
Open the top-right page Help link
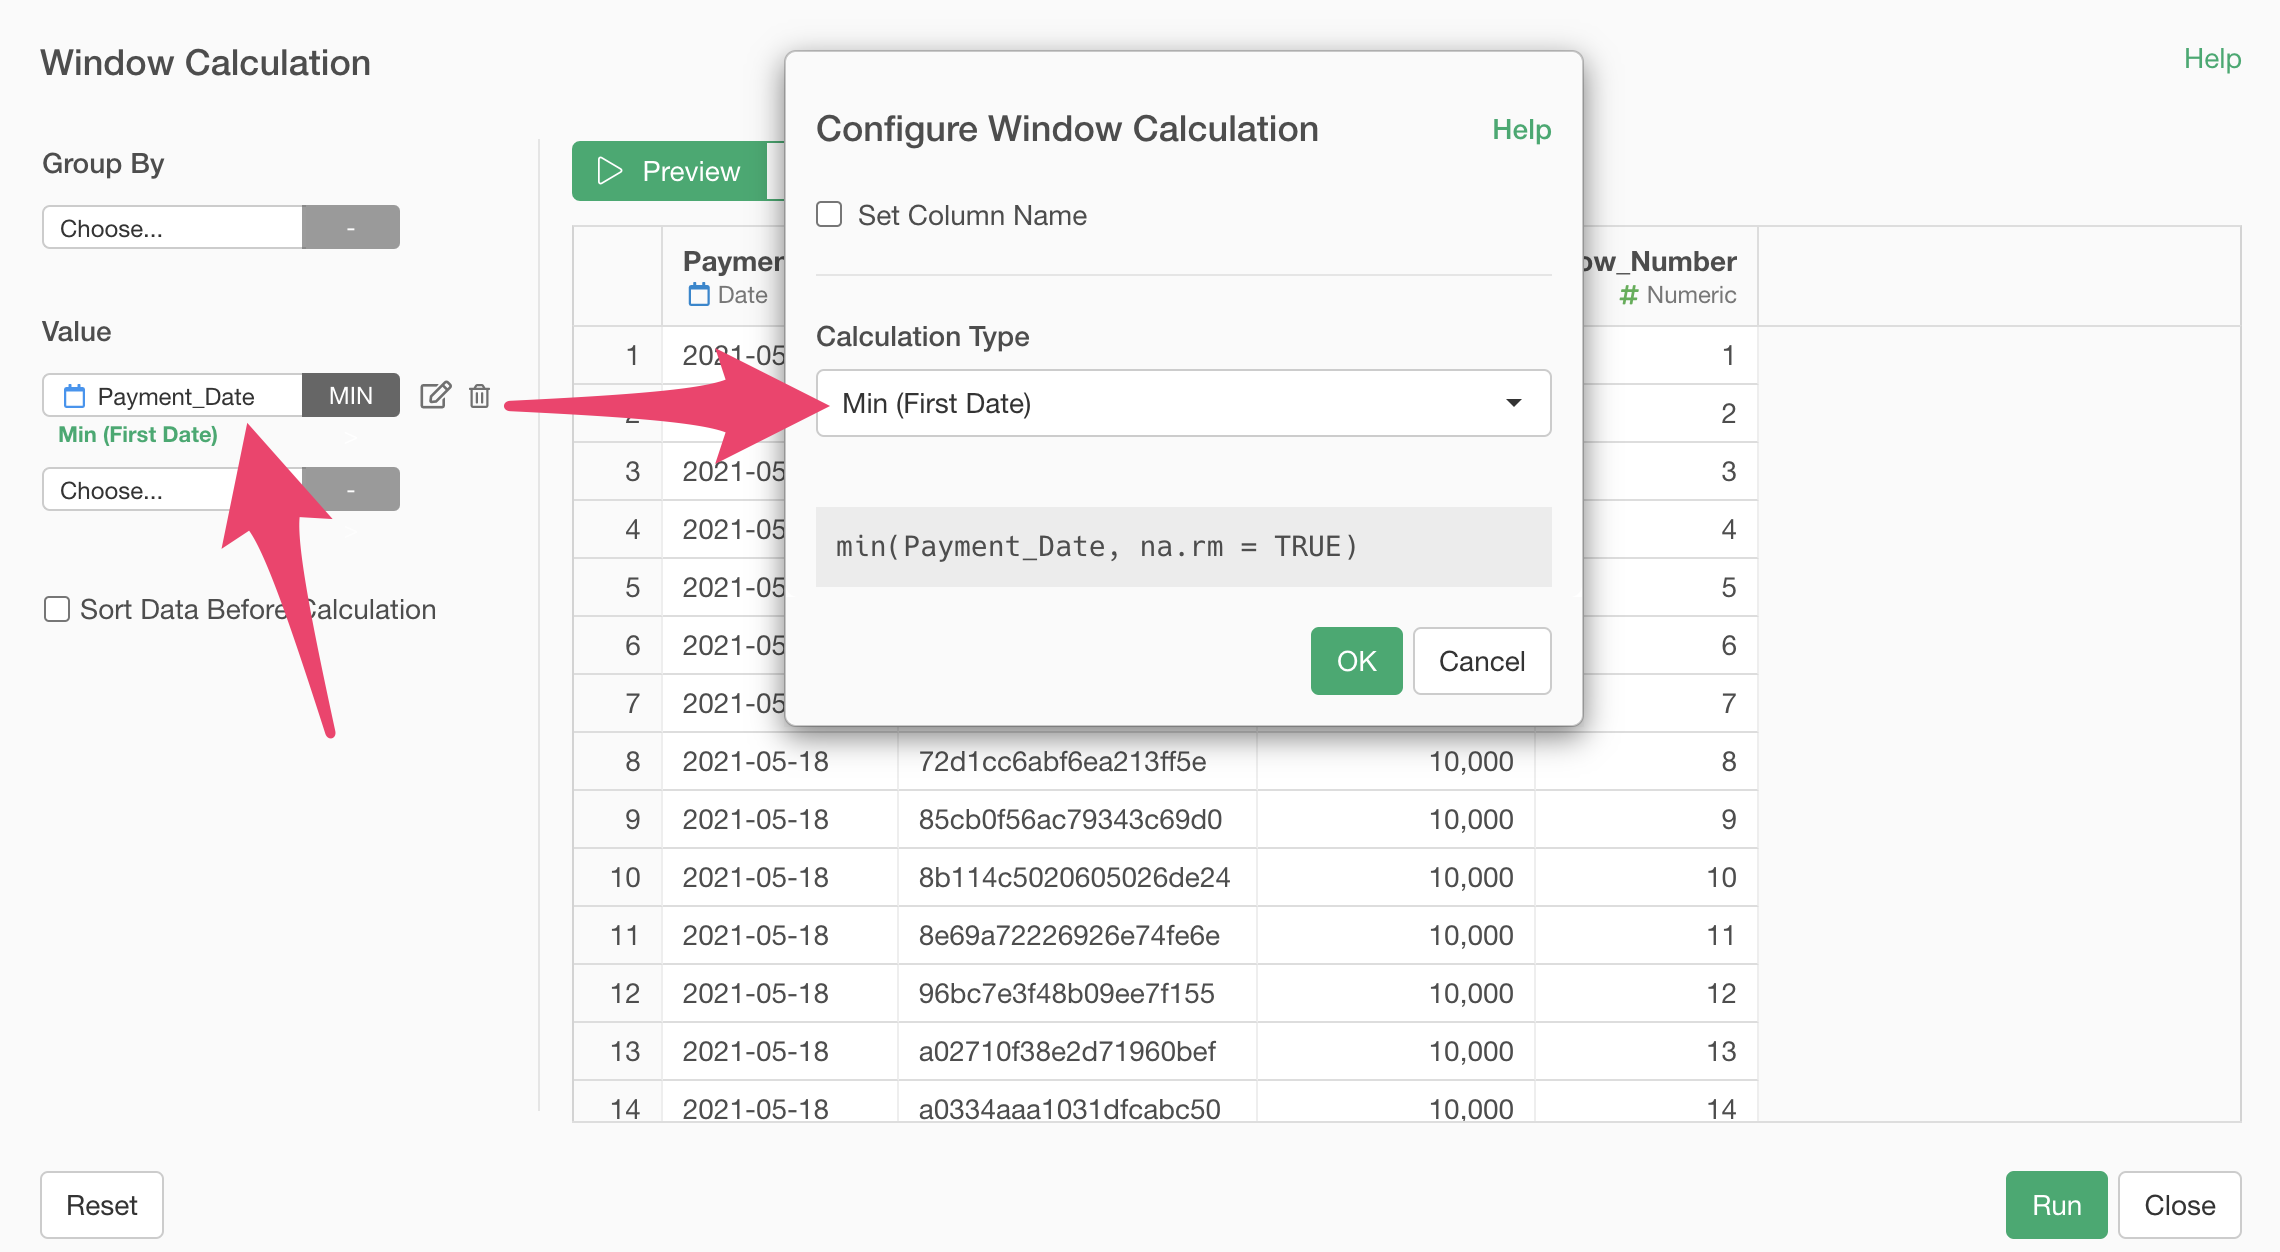(x=2211, y=59)
